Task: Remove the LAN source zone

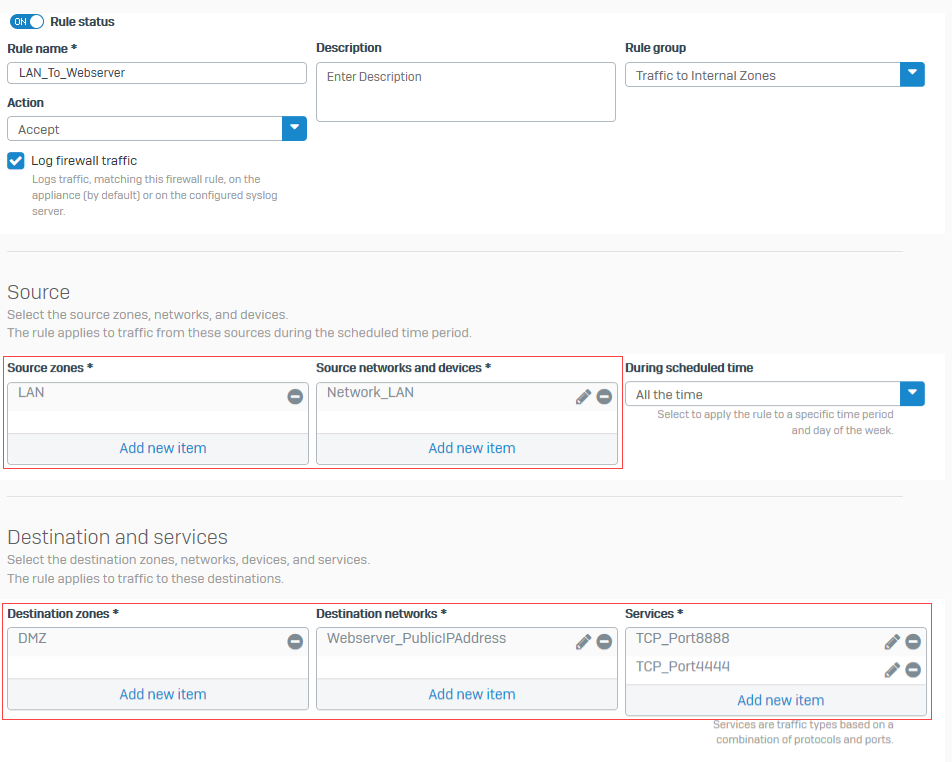Action: (294, 396)
